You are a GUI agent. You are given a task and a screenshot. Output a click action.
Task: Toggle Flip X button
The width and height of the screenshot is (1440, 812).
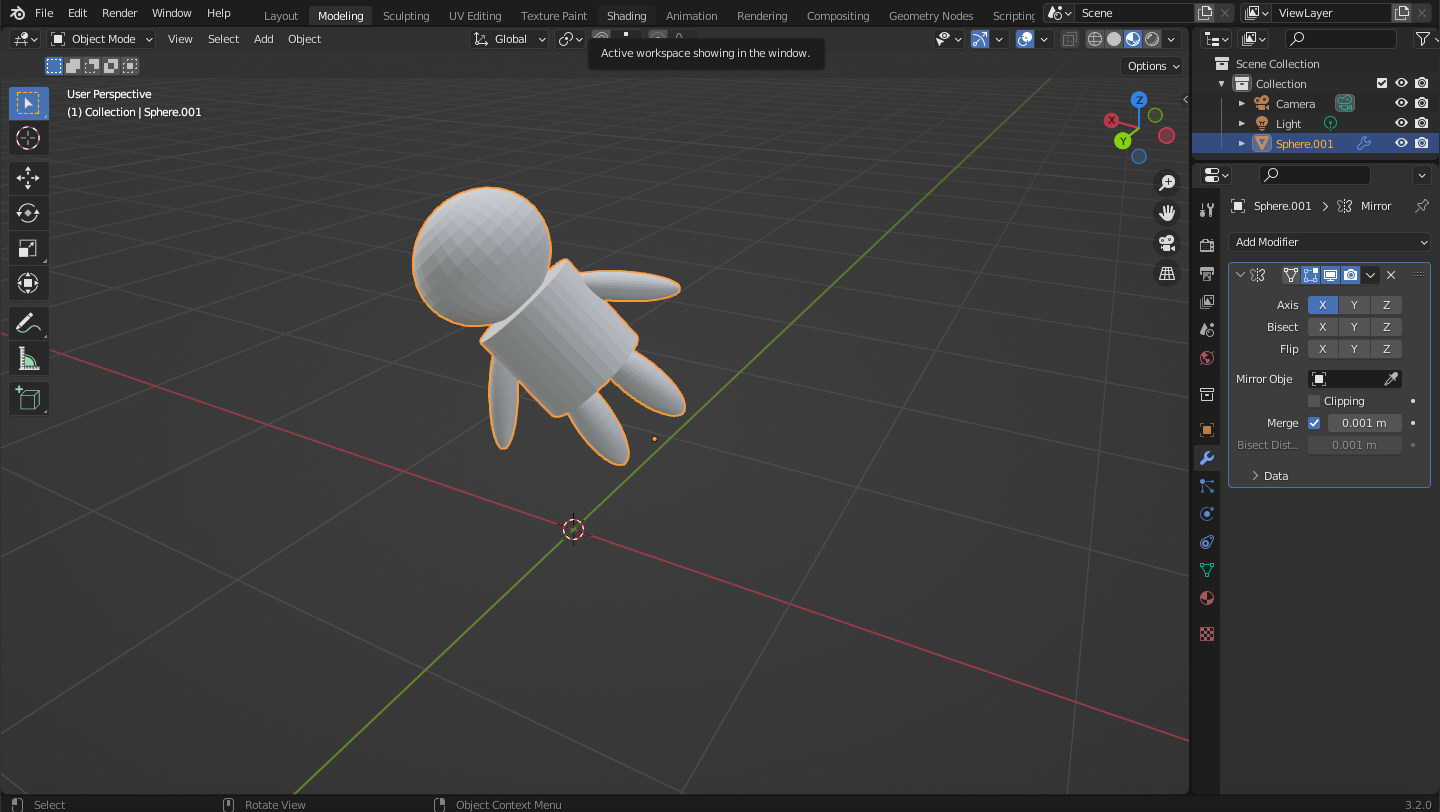click(1322, 349)
